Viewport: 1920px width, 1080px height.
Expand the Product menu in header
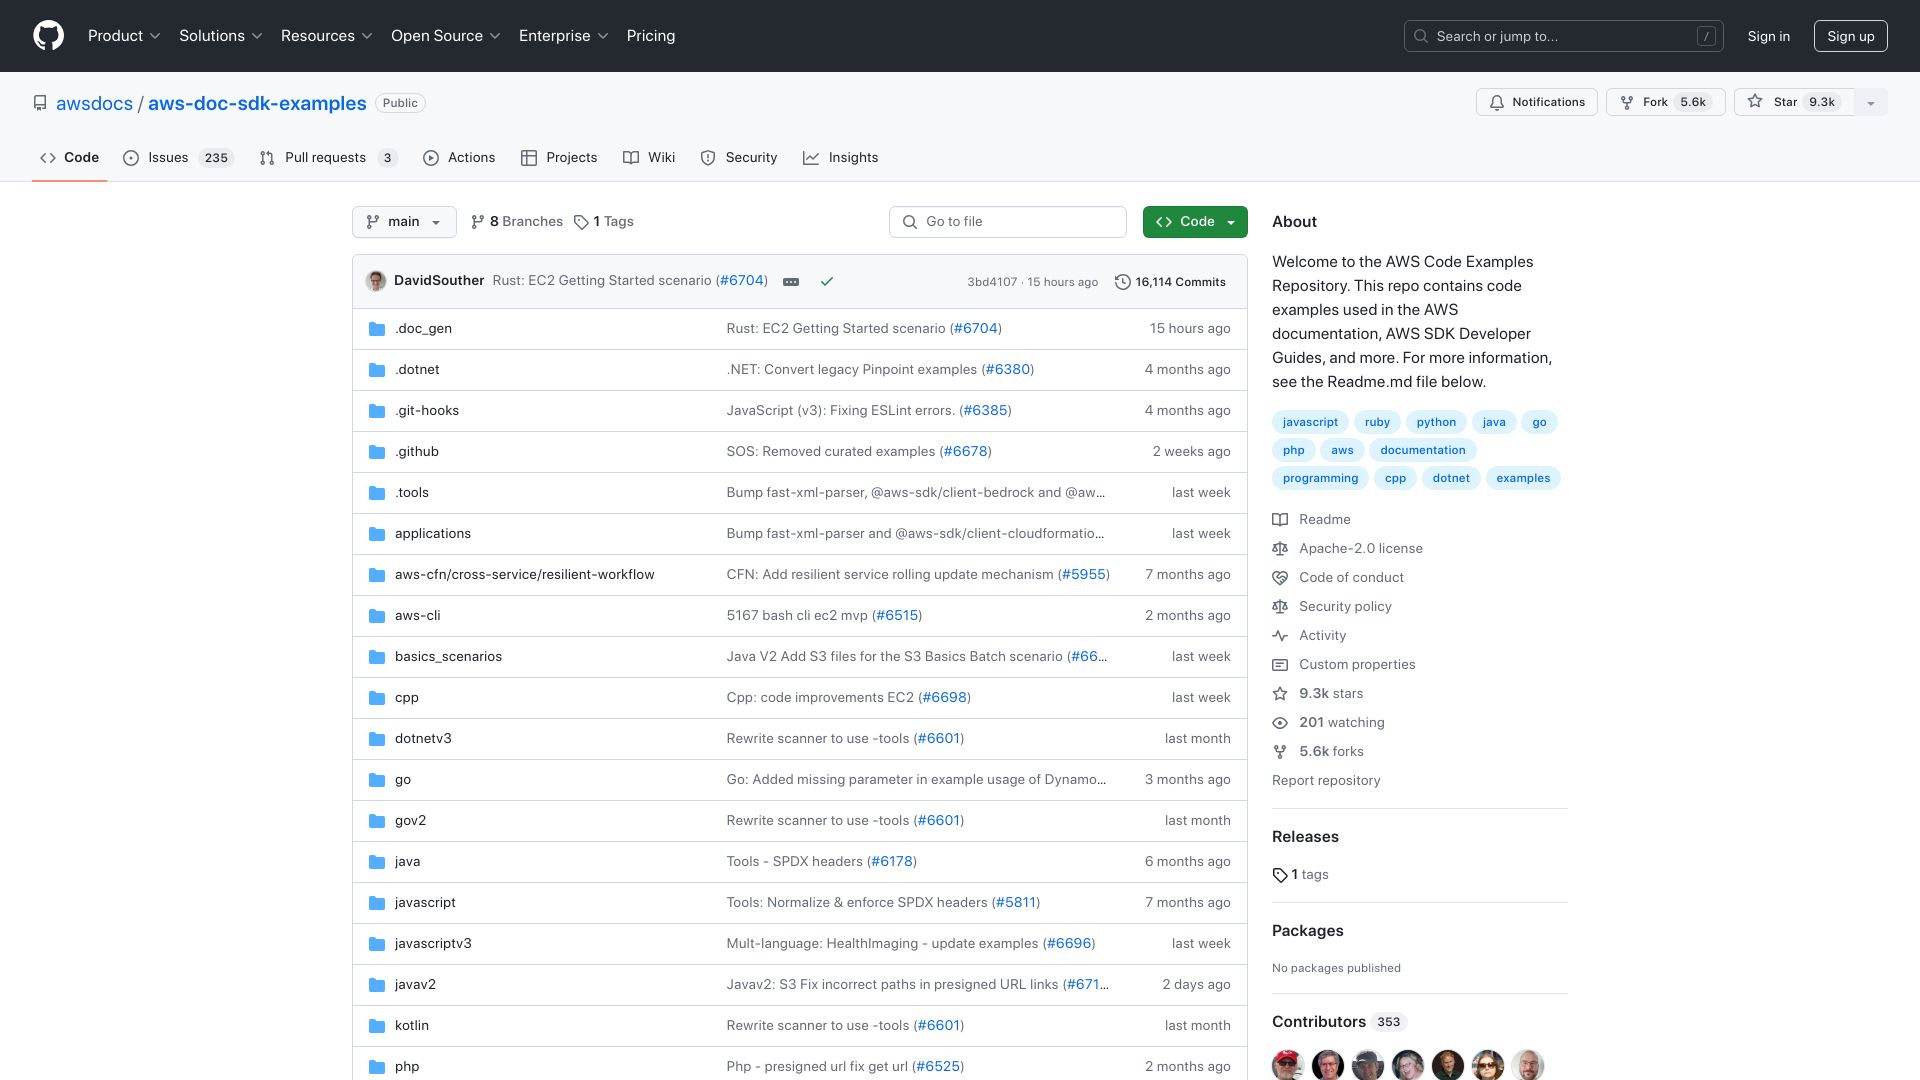[124, 36]
